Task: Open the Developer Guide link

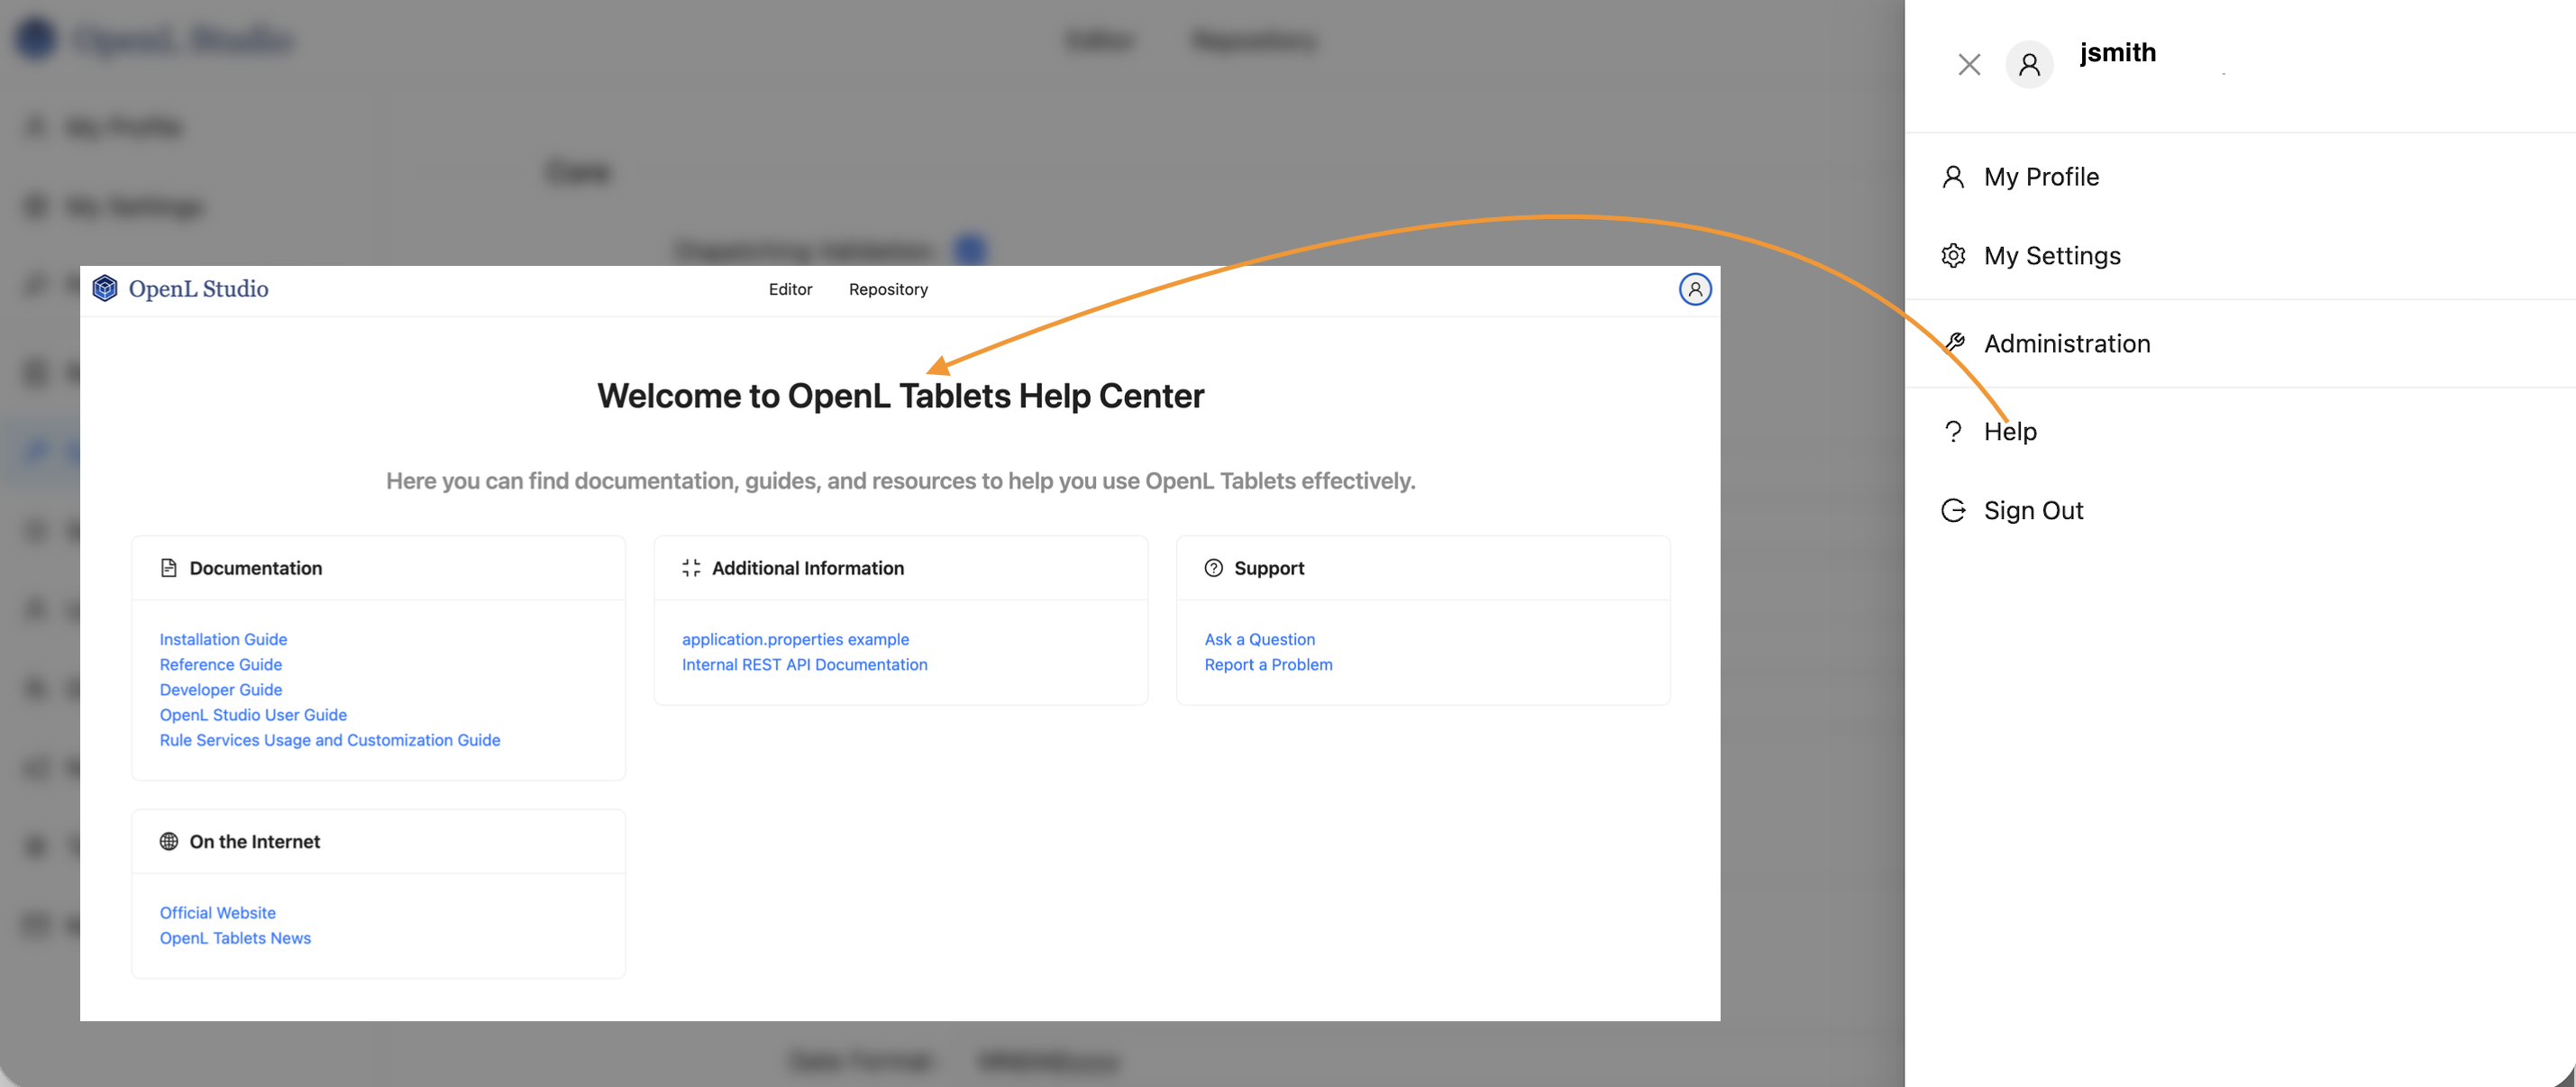Action: tap(221, 689)
